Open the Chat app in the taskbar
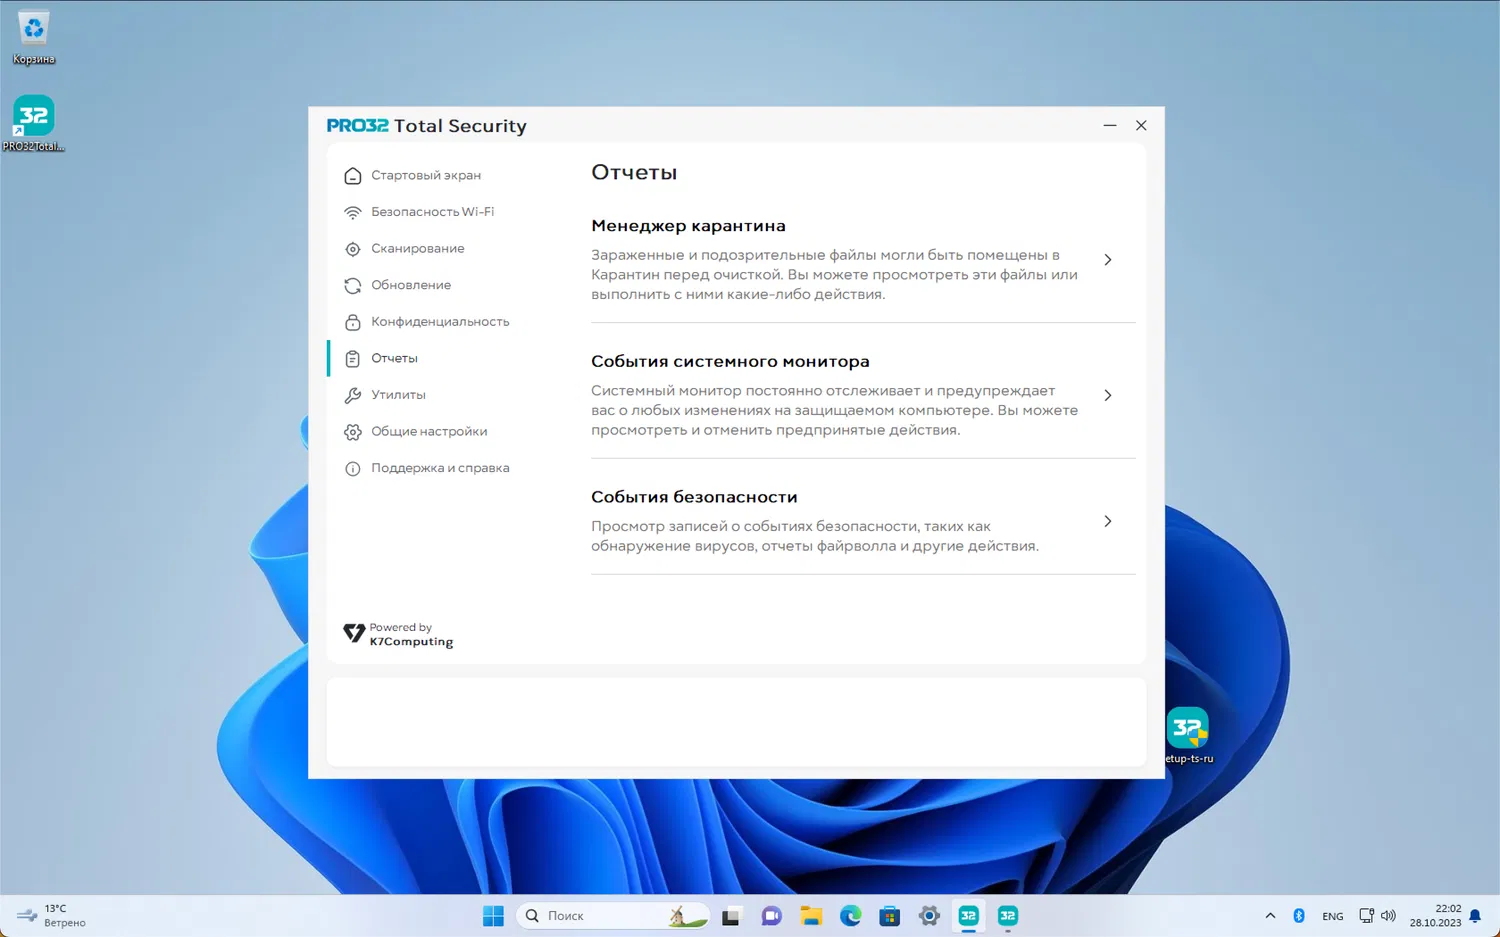 (771, 916)
